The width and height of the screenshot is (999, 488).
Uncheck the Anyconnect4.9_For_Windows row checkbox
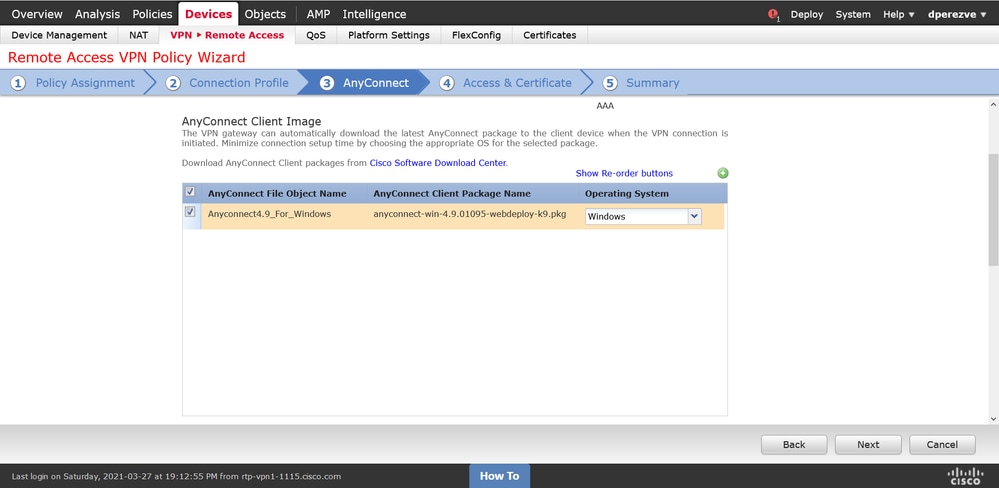pos(190,212)
